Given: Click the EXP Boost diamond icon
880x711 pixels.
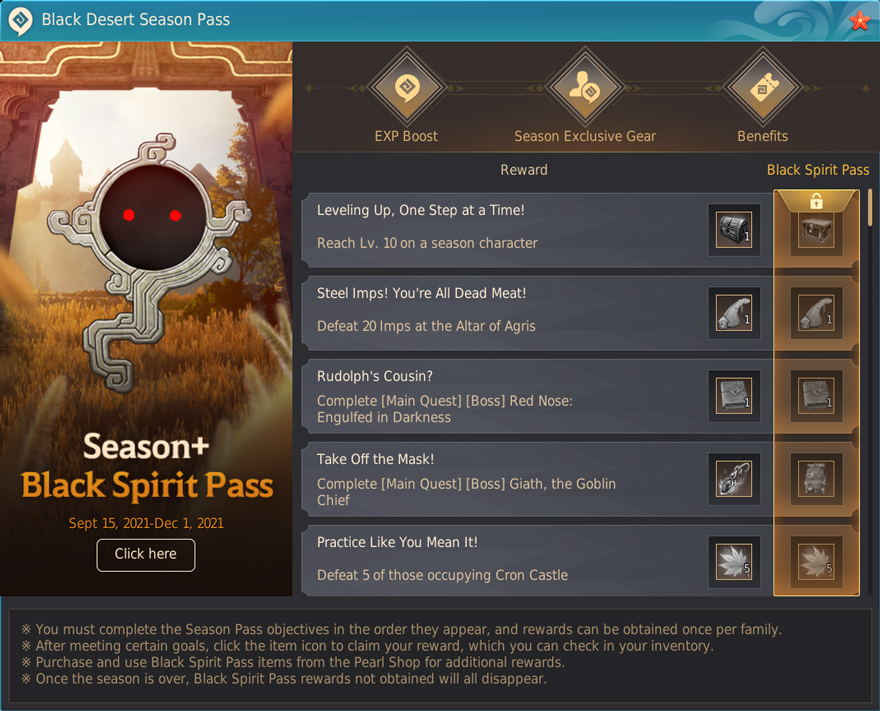Looking at the screenshot, I should pyautogui.click(x=406, y=88).
